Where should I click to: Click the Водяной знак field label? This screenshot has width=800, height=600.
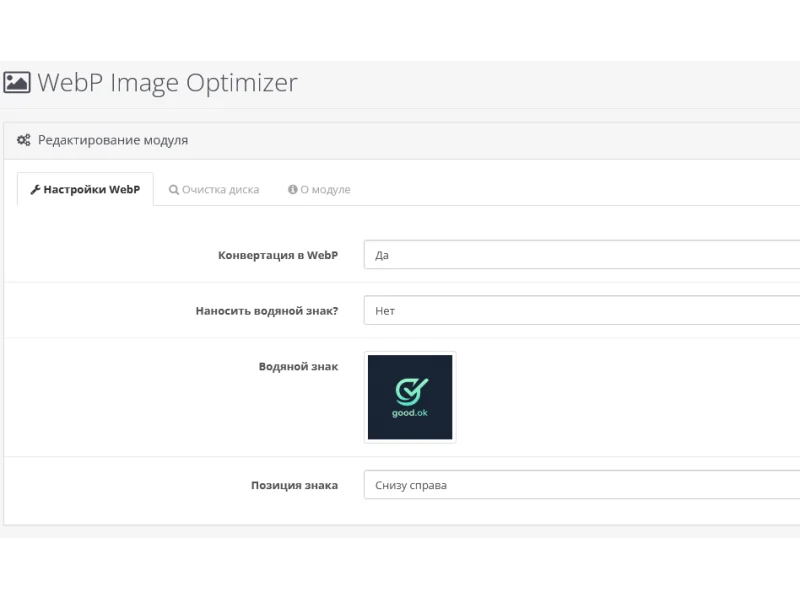tap(298, 367)
